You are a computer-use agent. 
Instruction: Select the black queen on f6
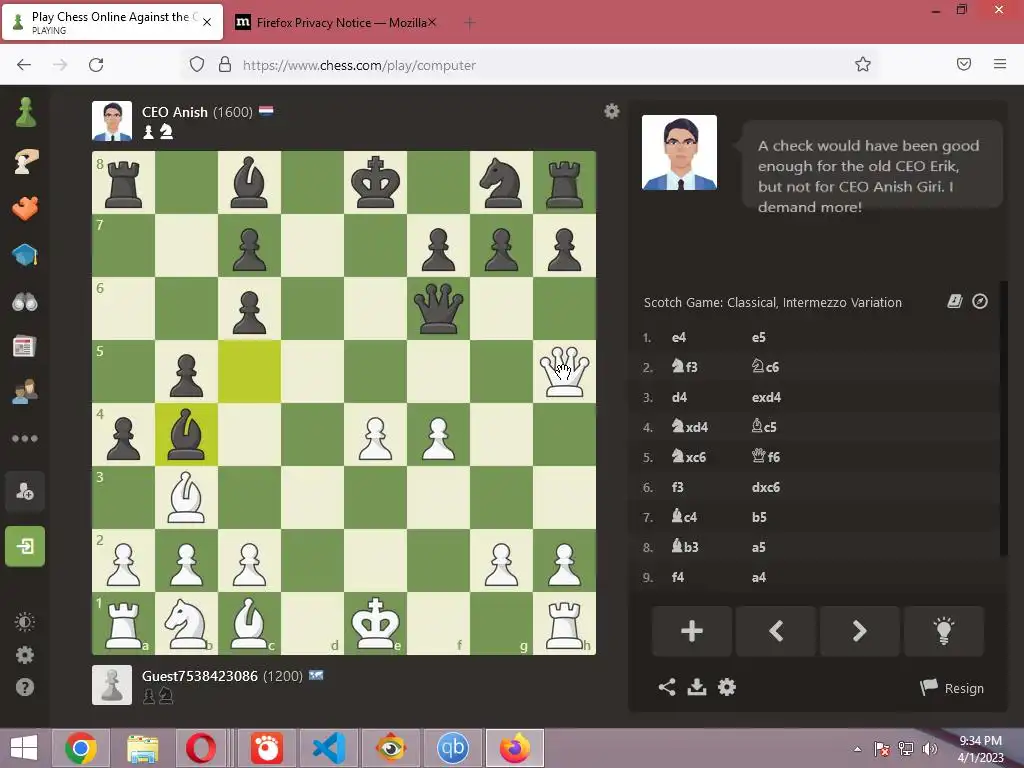tap(438, 308)
